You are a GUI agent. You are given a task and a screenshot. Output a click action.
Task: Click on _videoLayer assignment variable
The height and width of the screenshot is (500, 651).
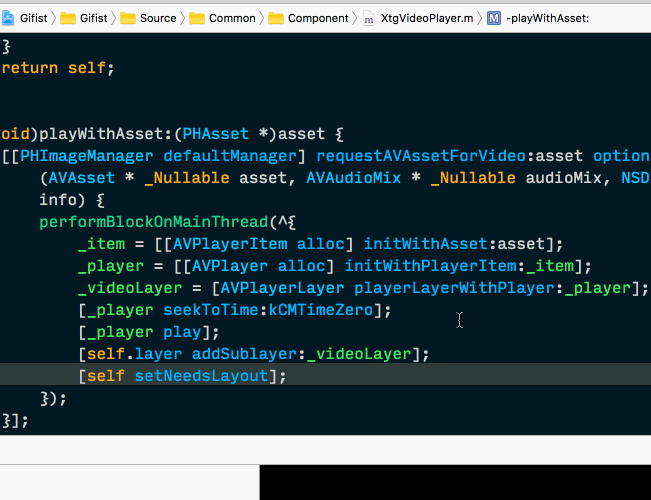[130, 288]
